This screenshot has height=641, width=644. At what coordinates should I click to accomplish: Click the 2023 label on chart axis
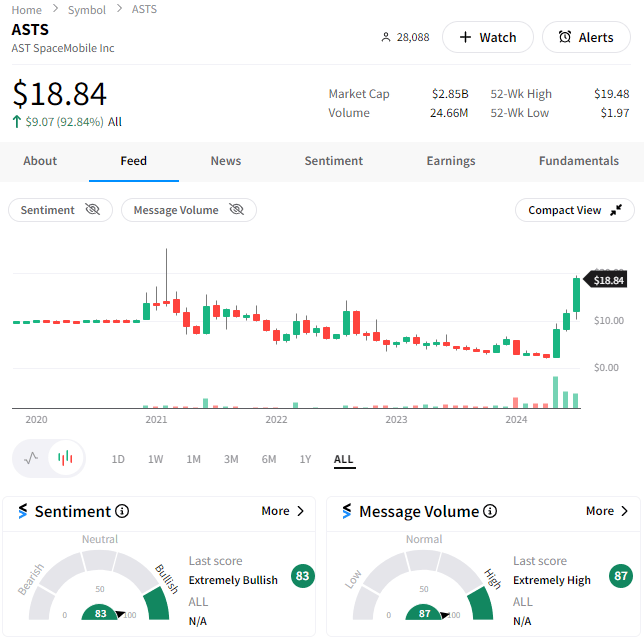click(x=396, y=420)
